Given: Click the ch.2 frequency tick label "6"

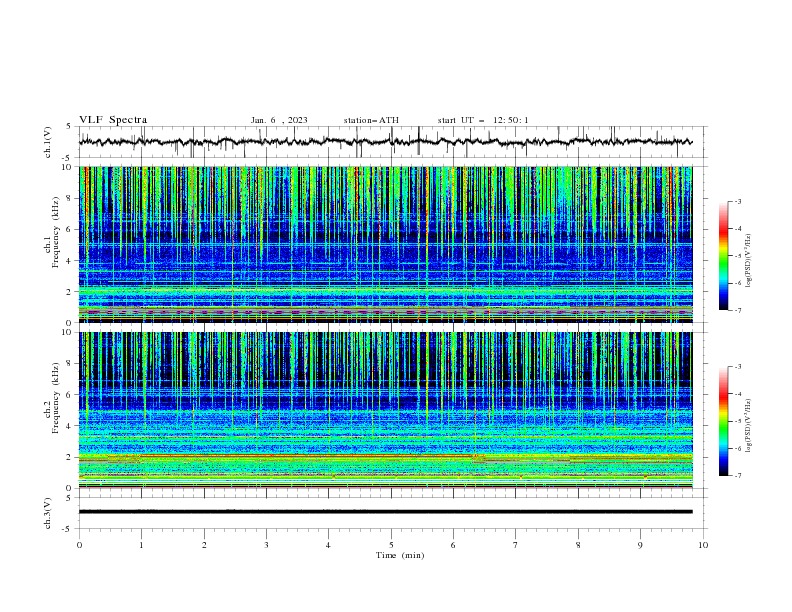Looking at the screenshot, I should [x=70, y=395].
